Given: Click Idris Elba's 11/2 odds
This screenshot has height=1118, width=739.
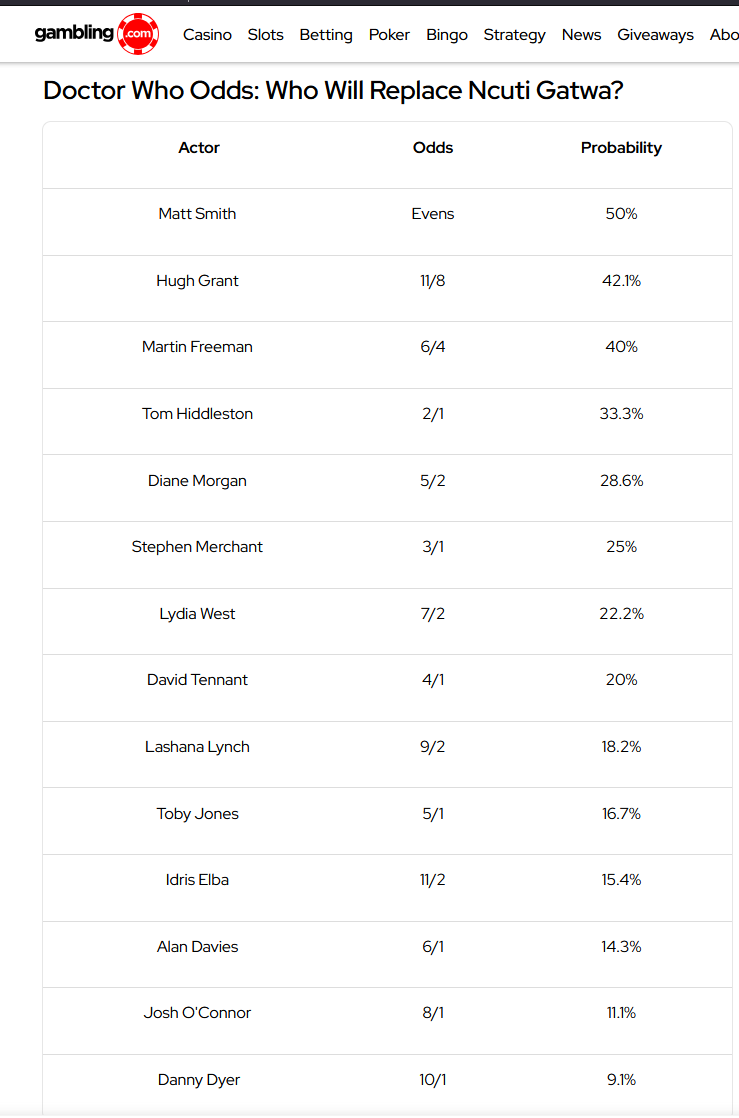Looking at the screenshot, I should 433,880.
